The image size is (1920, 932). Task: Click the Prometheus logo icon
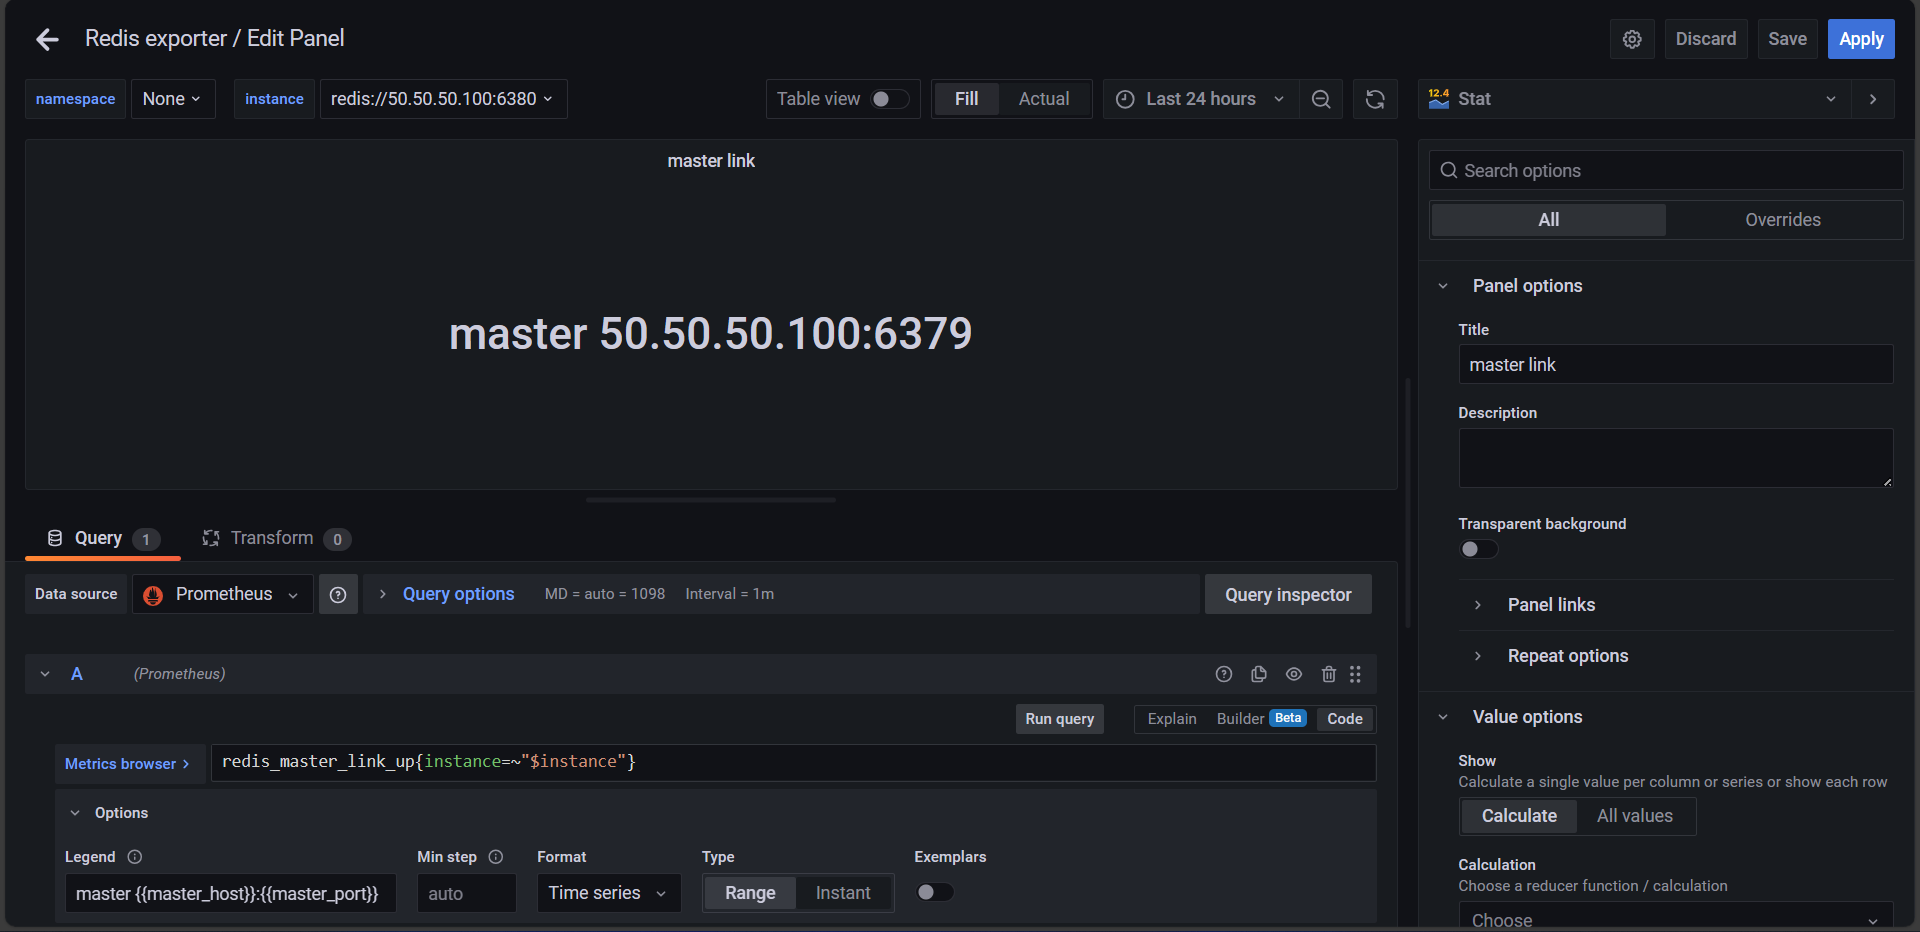pos(153,595)
